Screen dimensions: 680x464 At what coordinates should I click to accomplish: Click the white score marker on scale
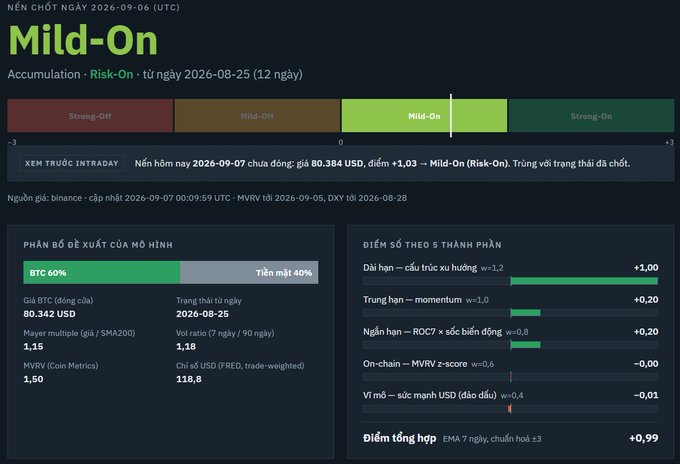tap(451, 115)
